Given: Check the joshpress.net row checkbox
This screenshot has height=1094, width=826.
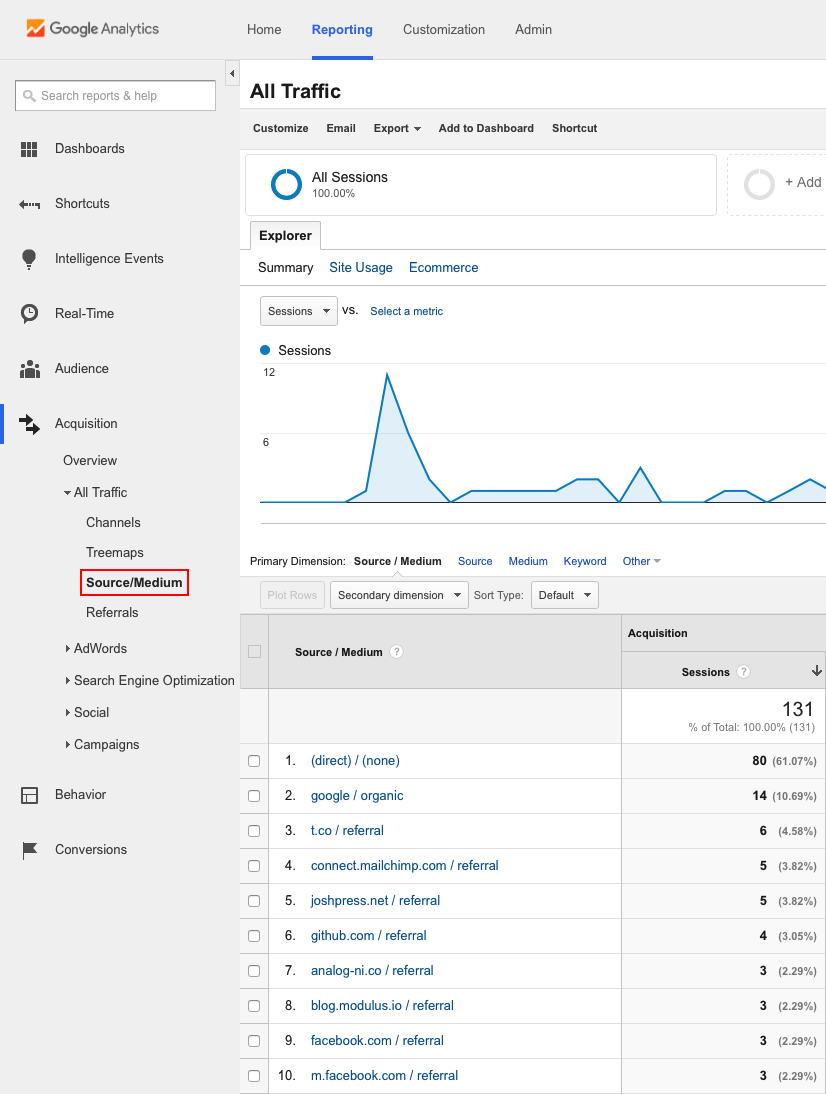Looking at the screenshot, I should 254,901.
